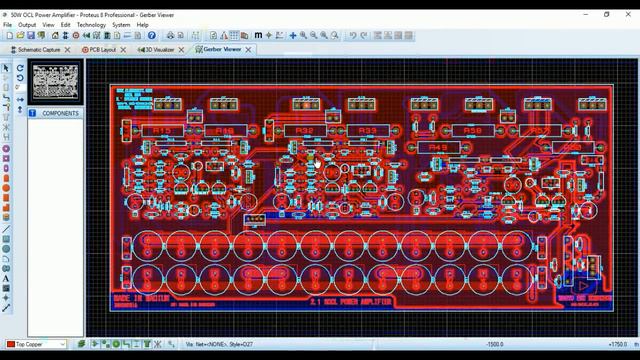Image resolution: width=640 pixels, height=360 pixels.
Task: Click the R49 resistor on the board
Action: point(438,147)
